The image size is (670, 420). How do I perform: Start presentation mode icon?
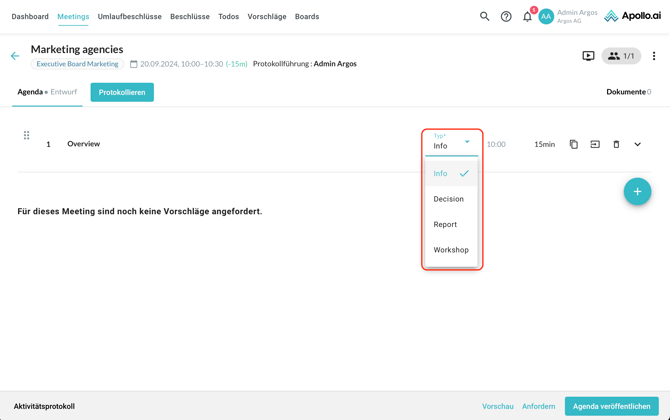[588, 56]
